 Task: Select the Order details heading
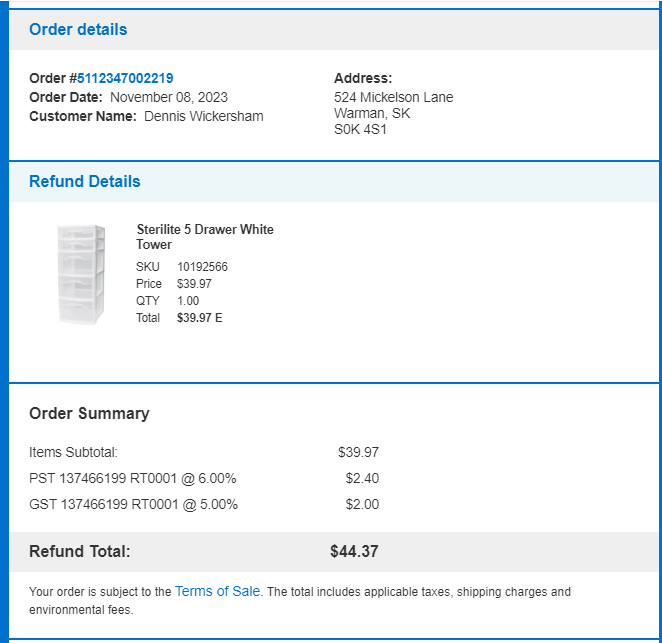[x=78, y=30]
